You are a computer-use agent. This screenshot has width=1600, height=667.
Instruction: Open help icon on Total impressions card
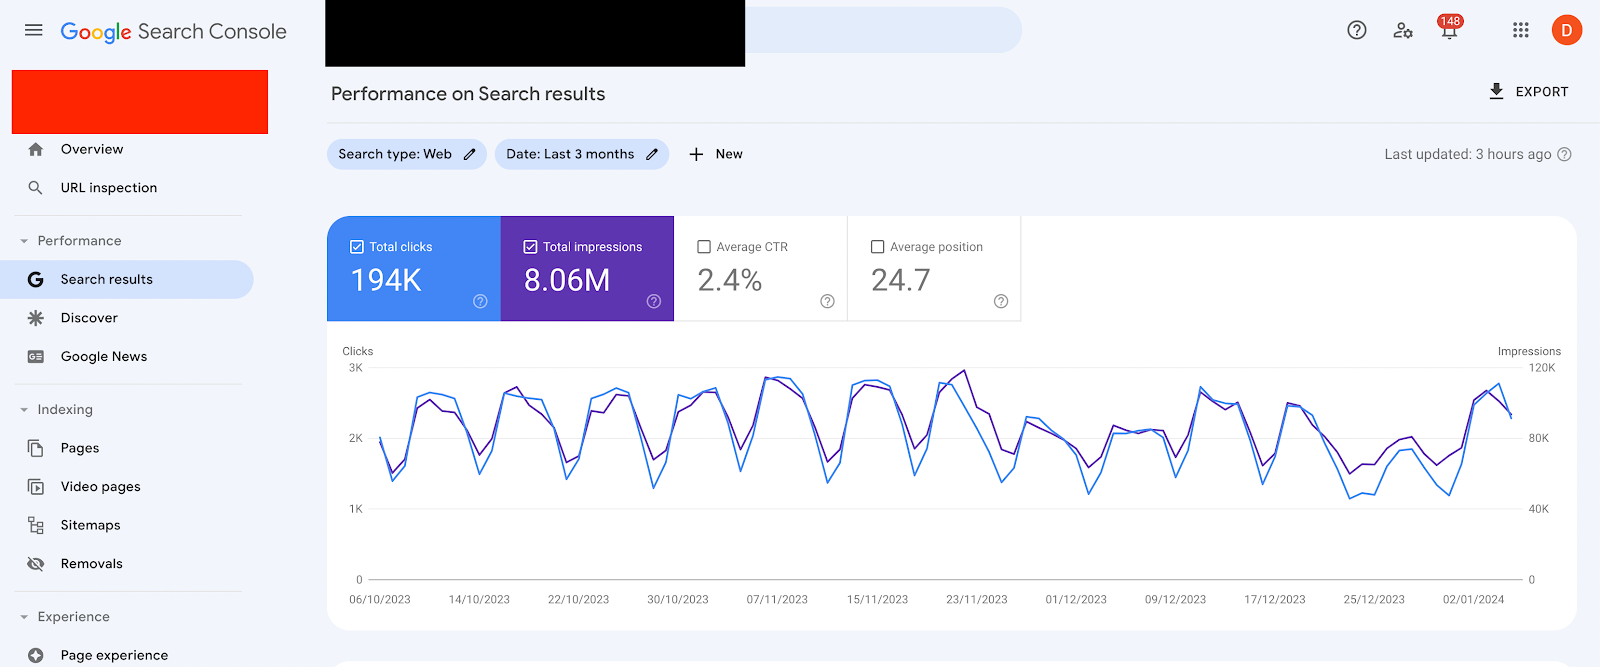click(654, 301)
